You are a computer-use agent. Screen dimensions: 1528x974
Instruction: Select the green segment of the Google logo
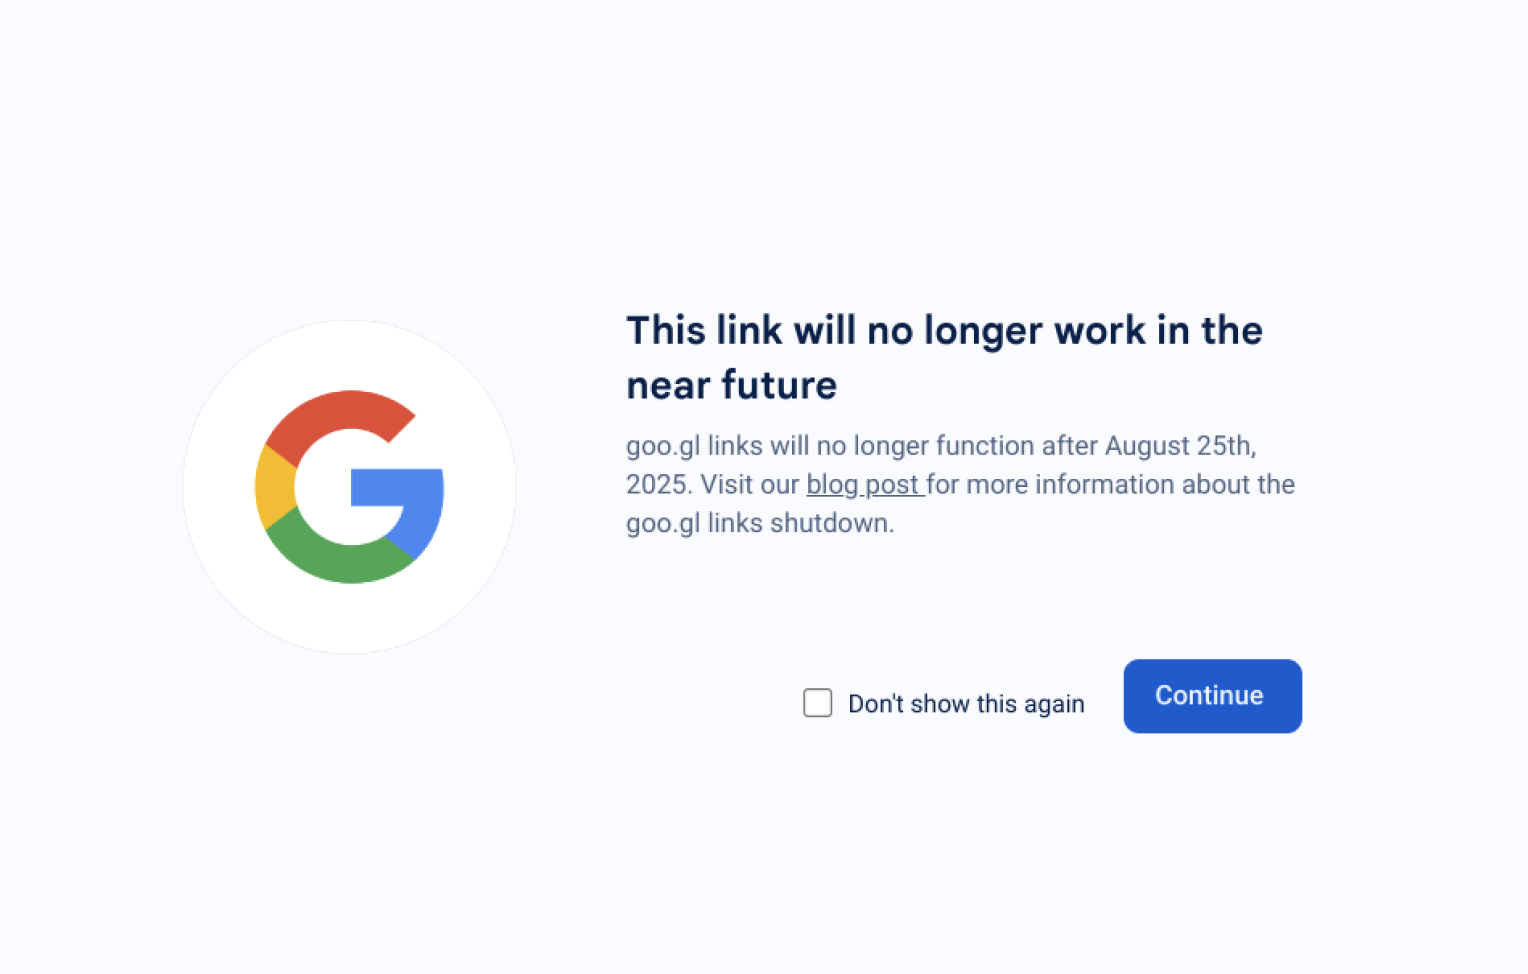pyautogui.click(x=345, y=560)
